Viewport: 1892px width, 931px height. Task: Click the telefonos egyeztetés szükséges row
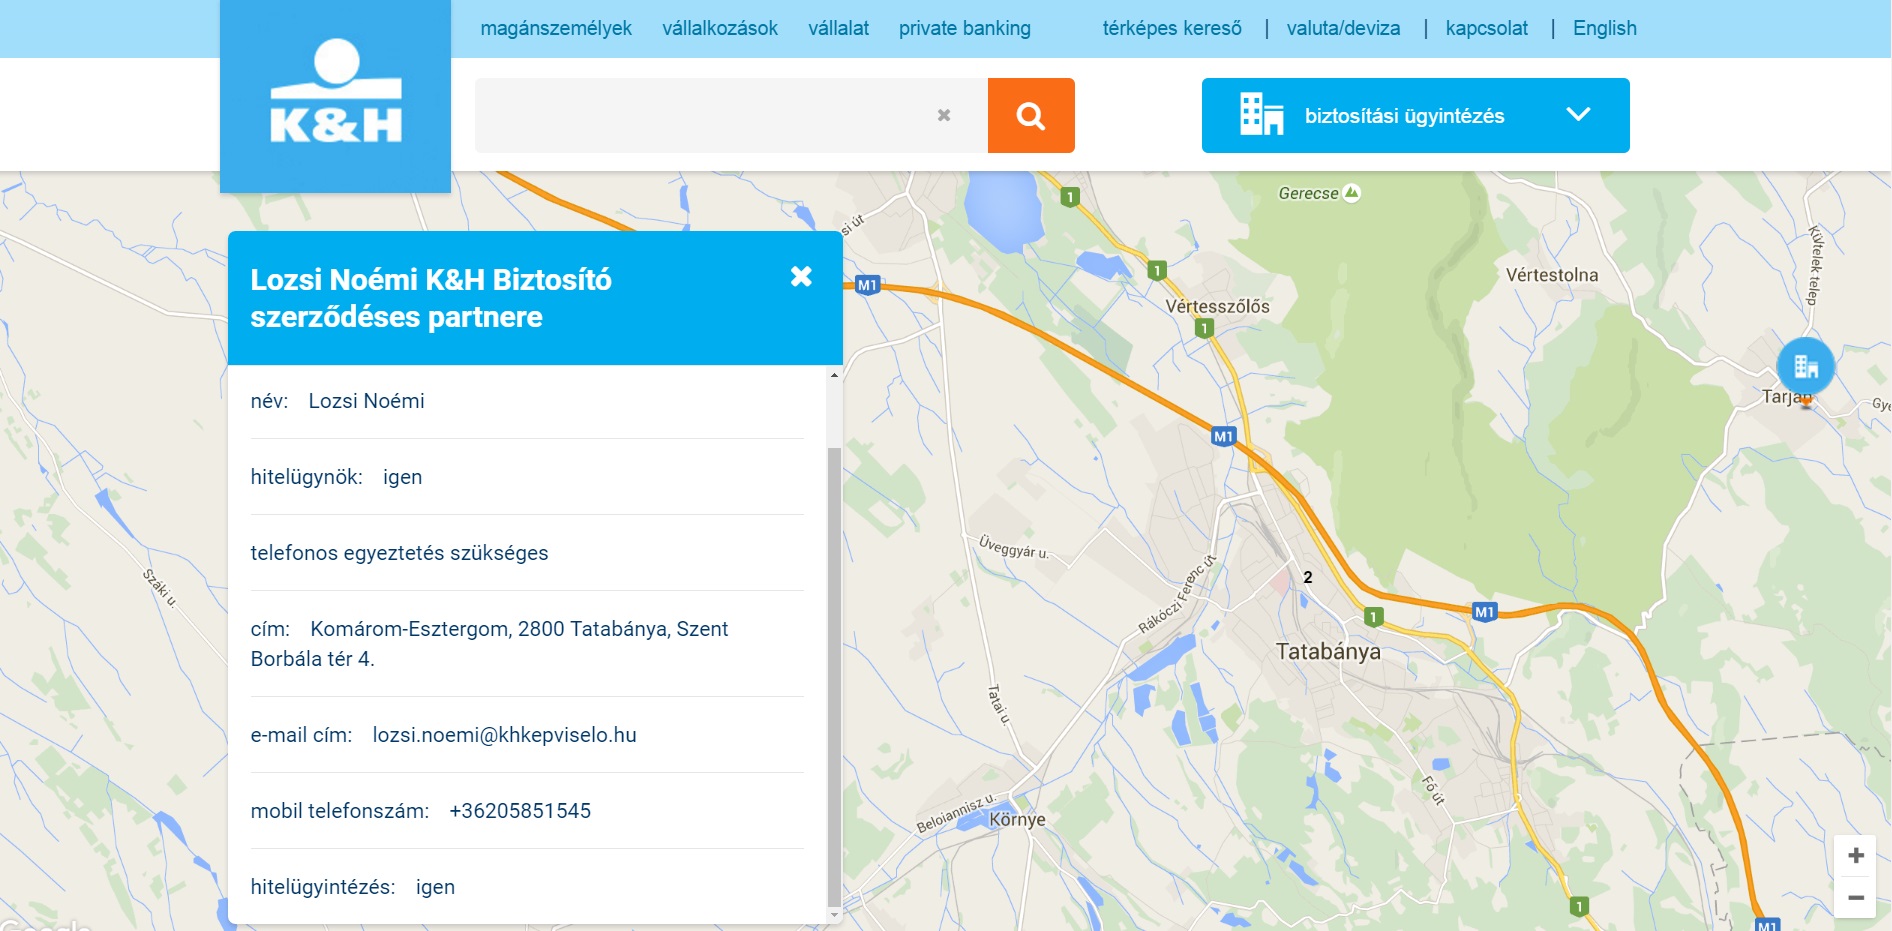pyautogui.click(x=527, y=553)
